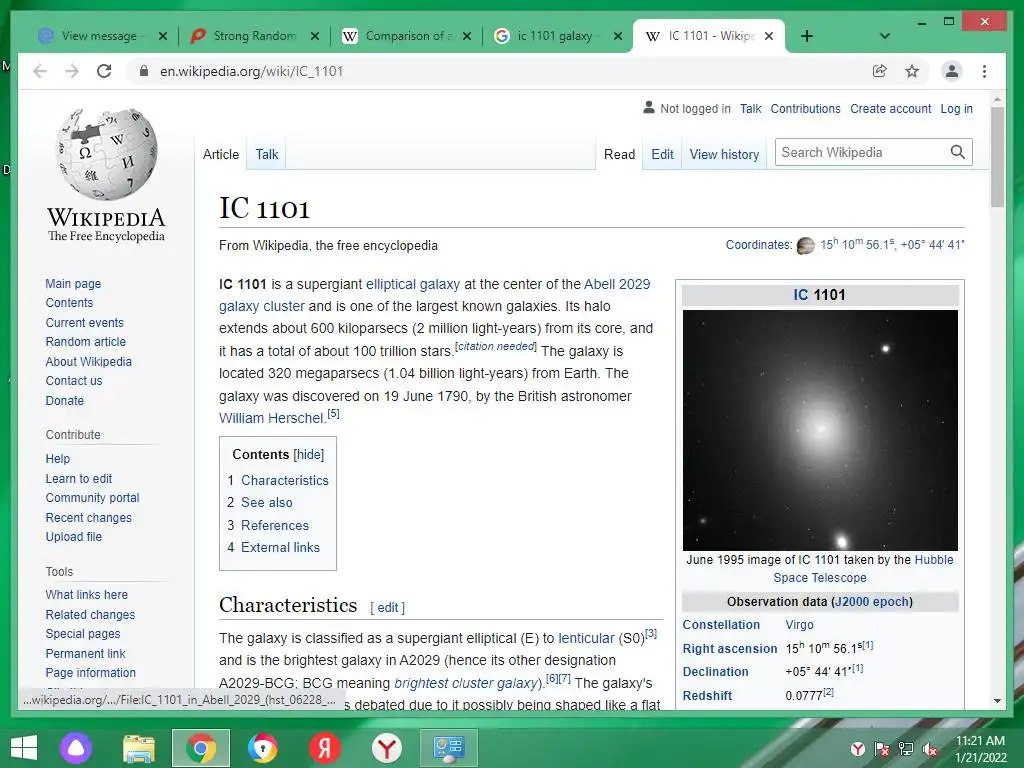
Task: Open the tab search dropdown arrow
Action: tap(885, 36)
